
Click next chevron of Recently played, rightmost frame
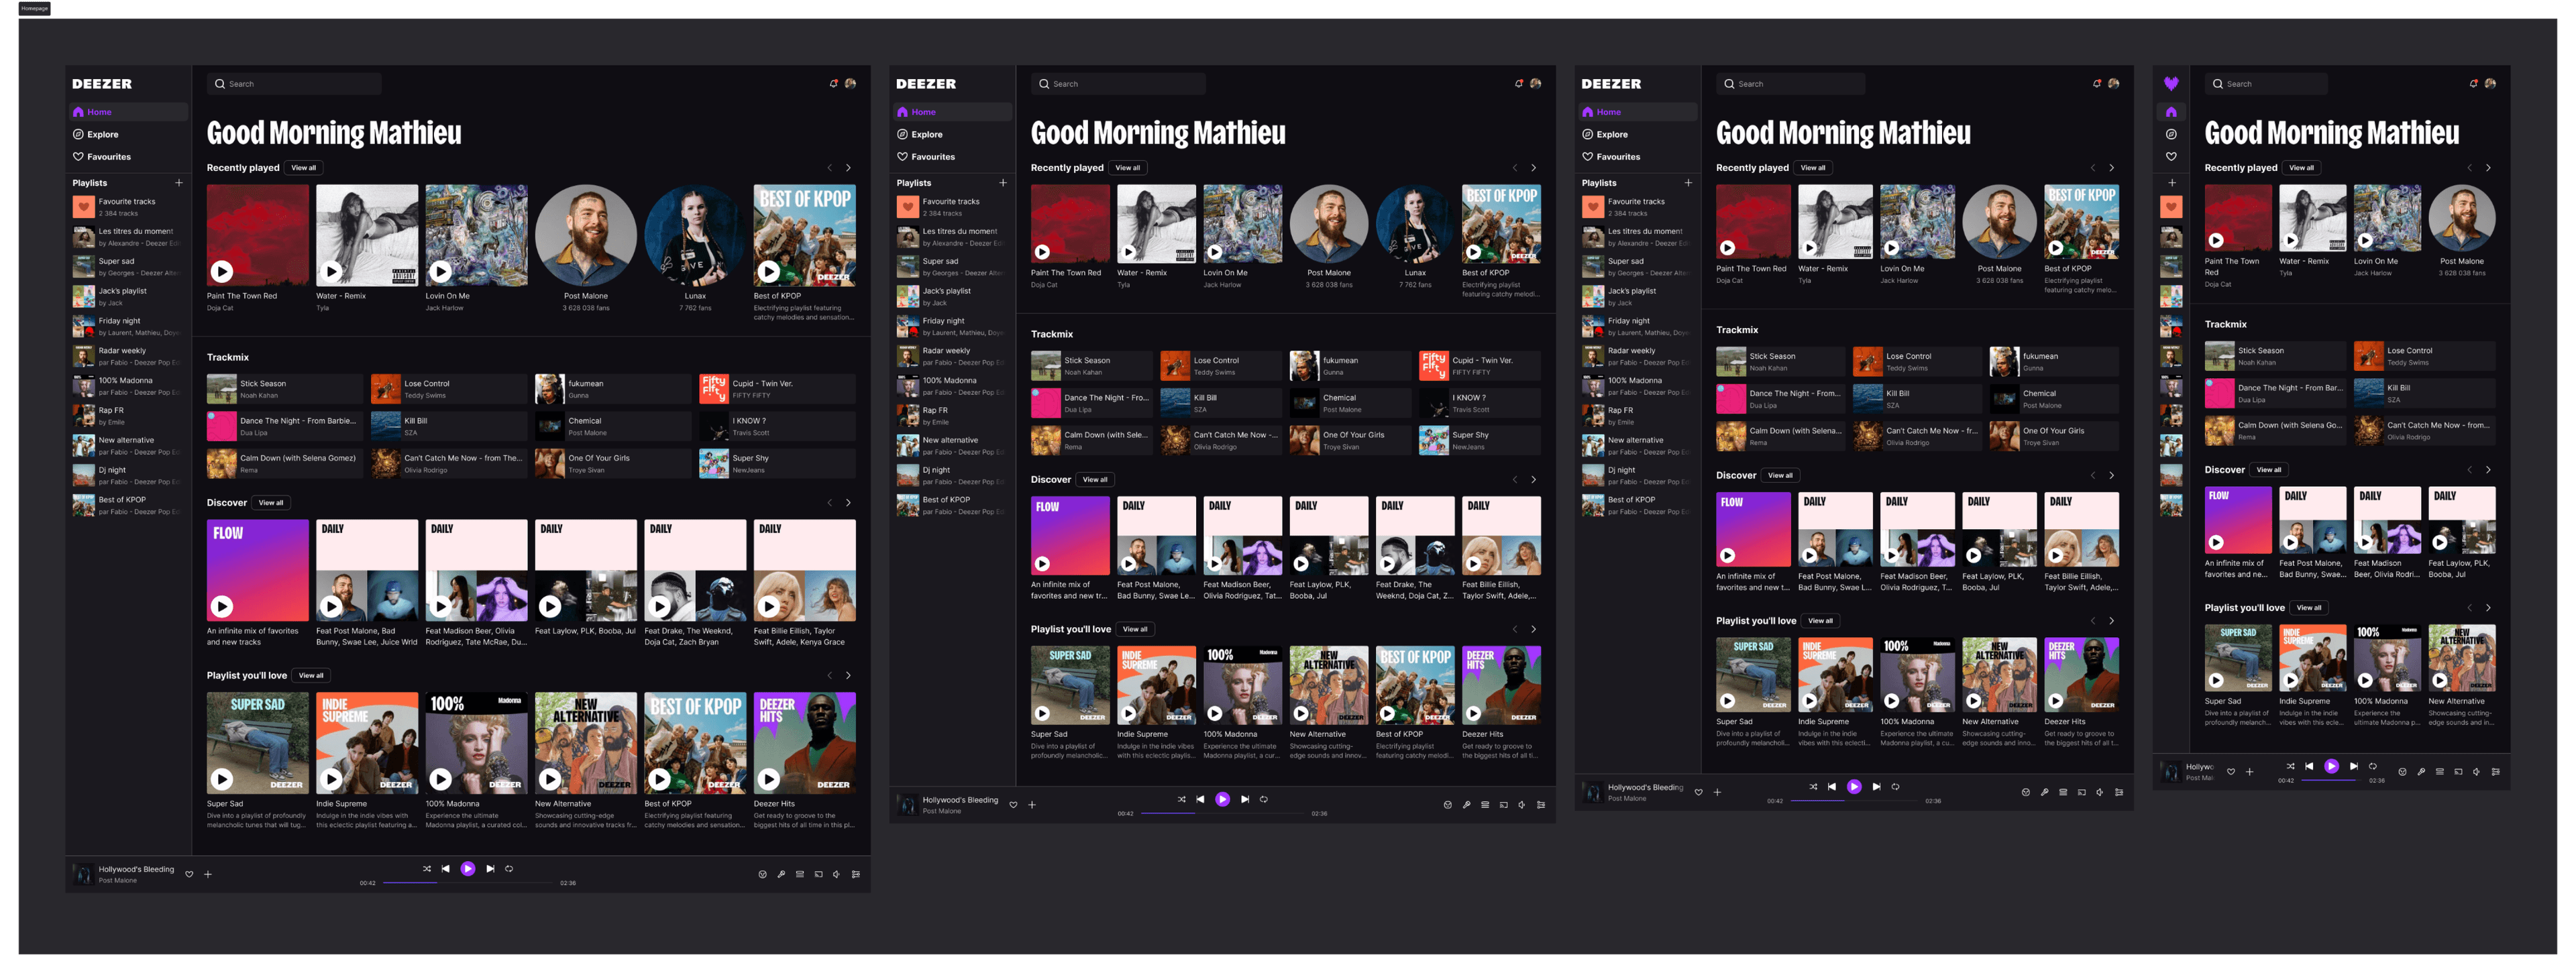2488,168
